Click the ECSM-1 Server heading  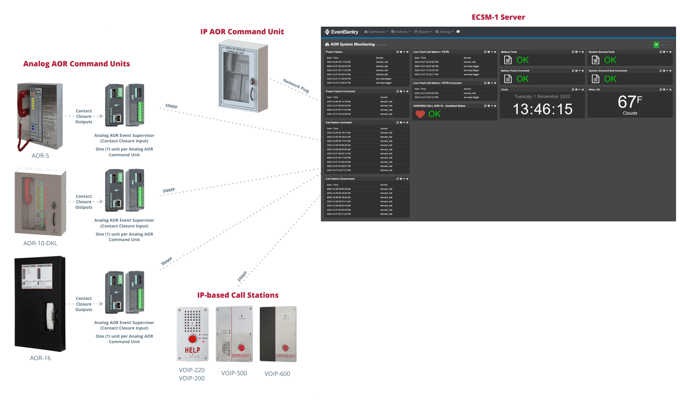tap(498, 17)
